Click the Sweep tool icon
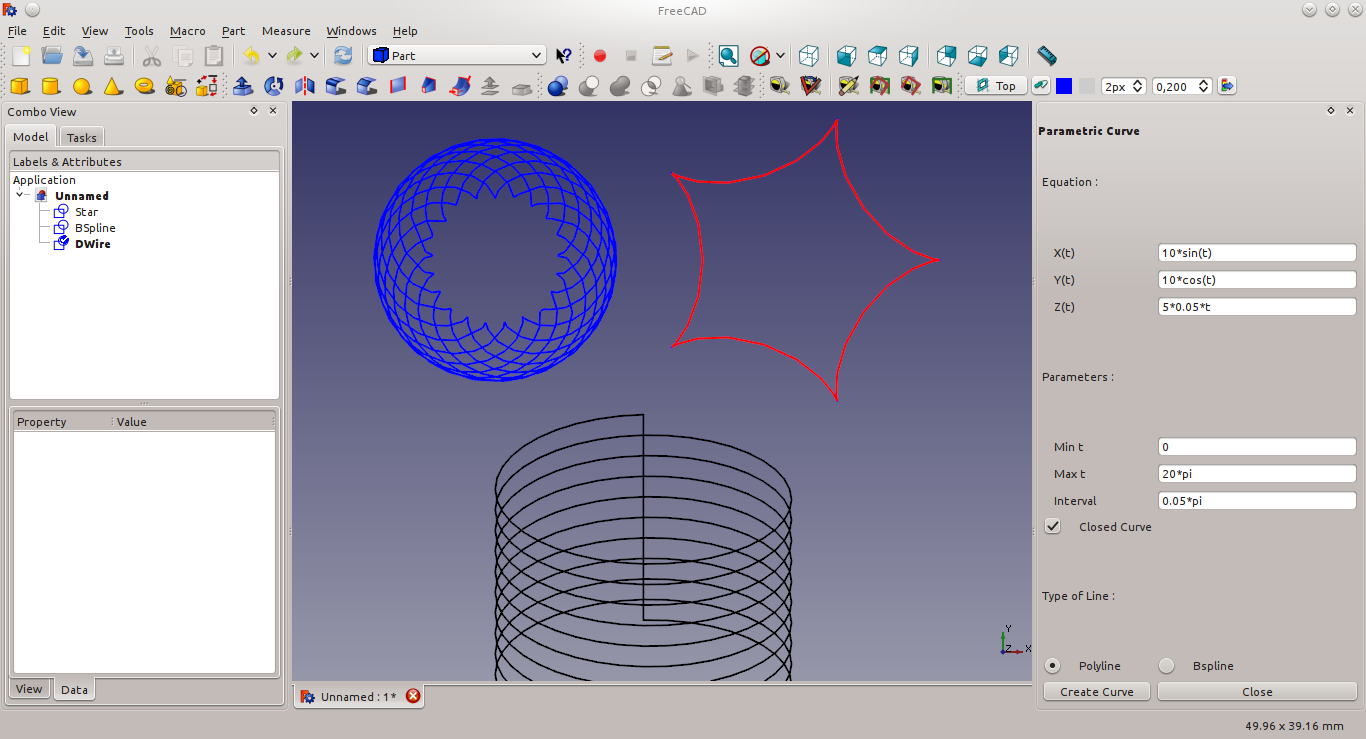This screenshot has width=1366, height=739. 460,86
